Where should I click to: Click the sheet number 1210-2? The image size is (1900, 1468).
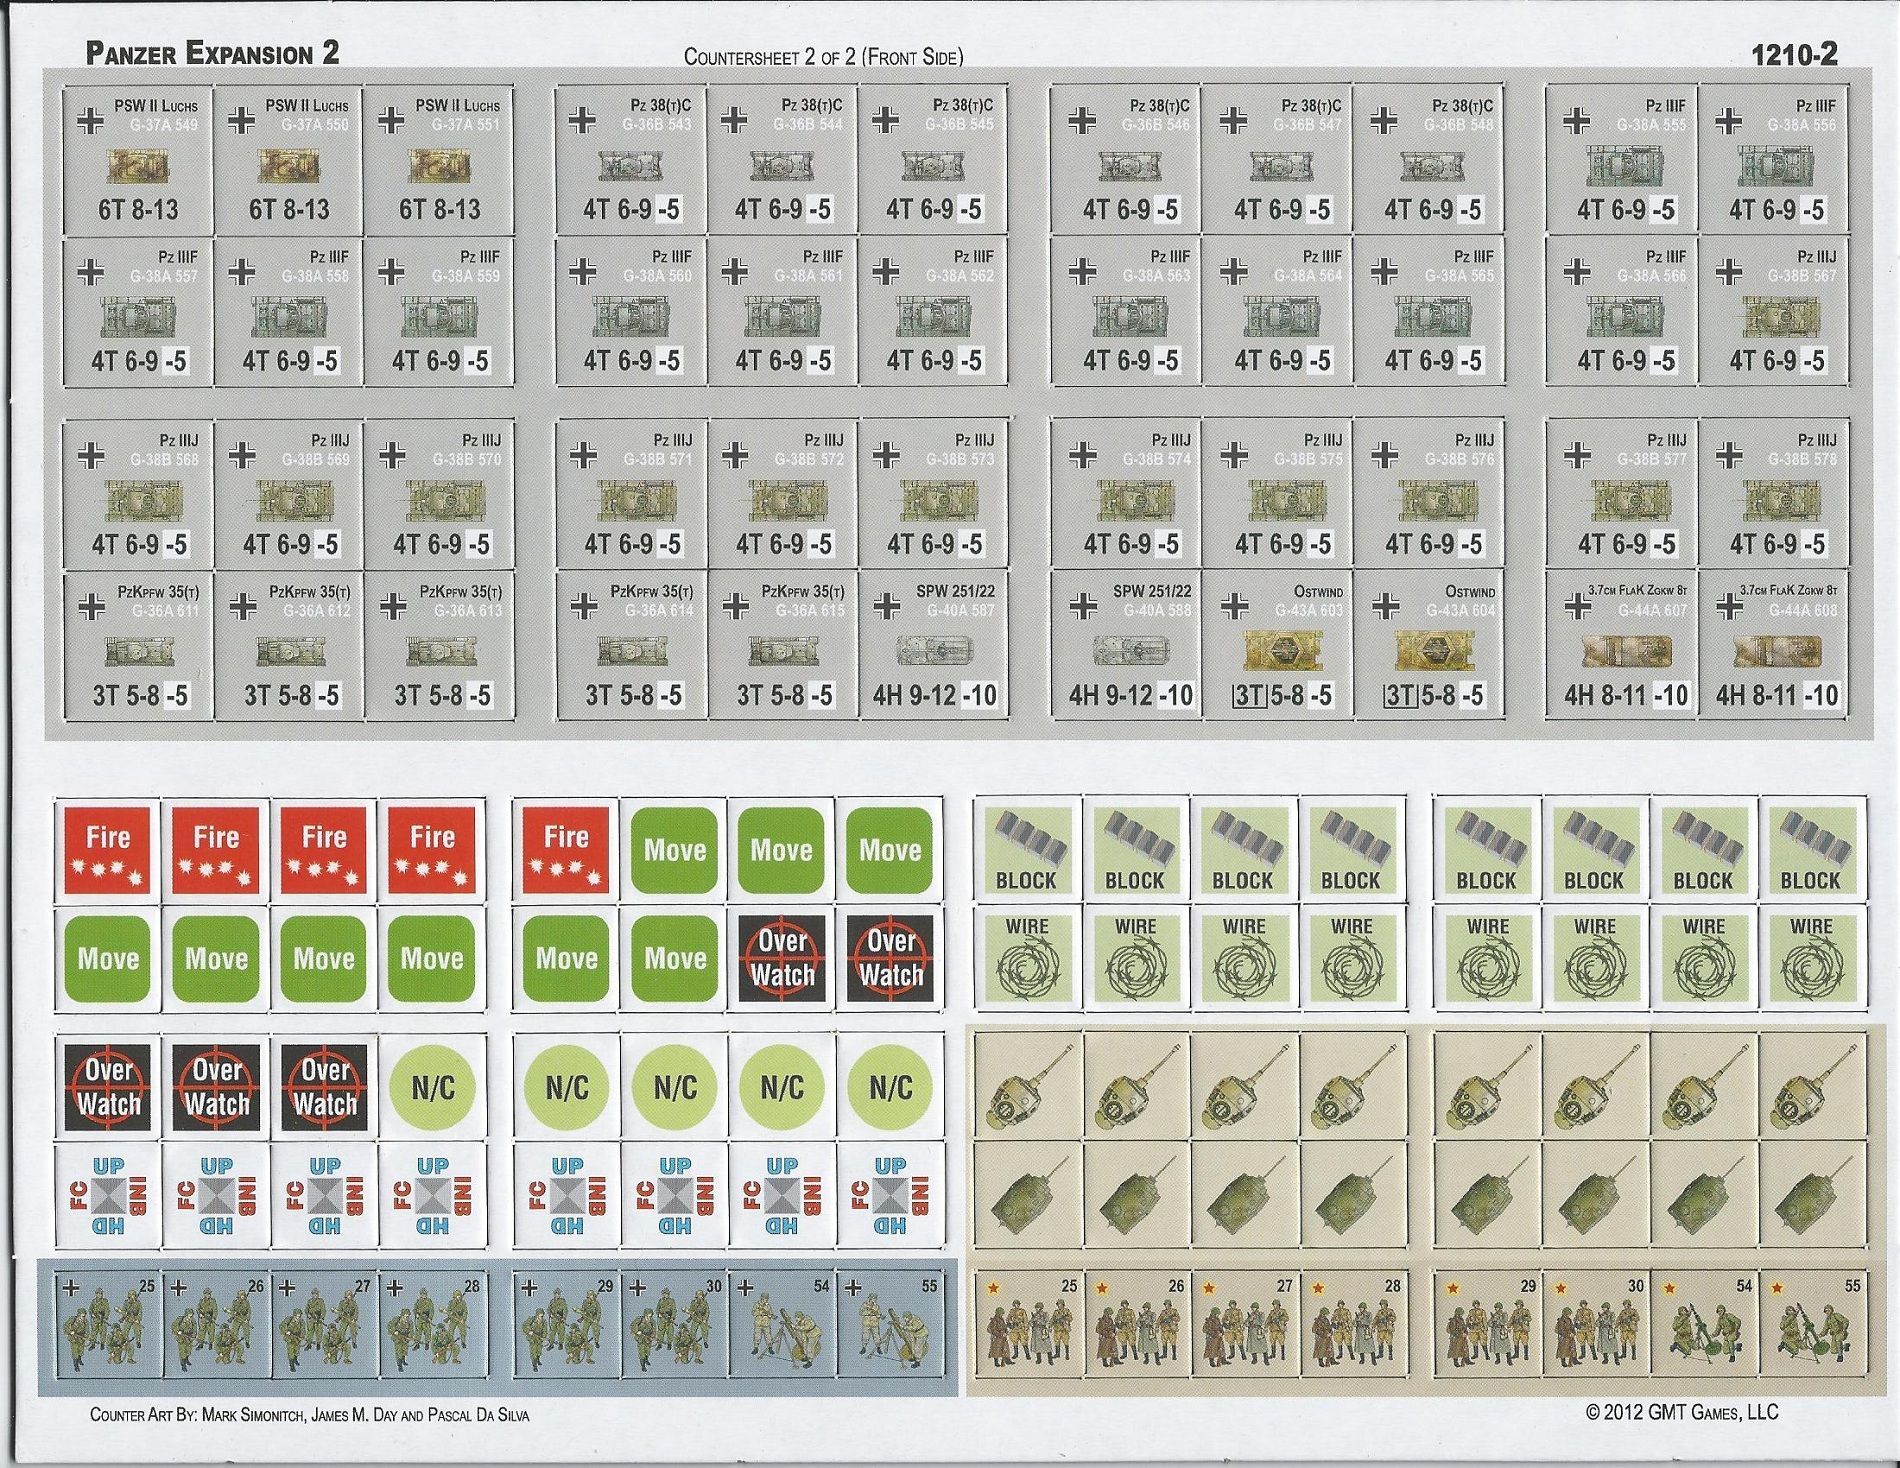(x=1794, y=55)
